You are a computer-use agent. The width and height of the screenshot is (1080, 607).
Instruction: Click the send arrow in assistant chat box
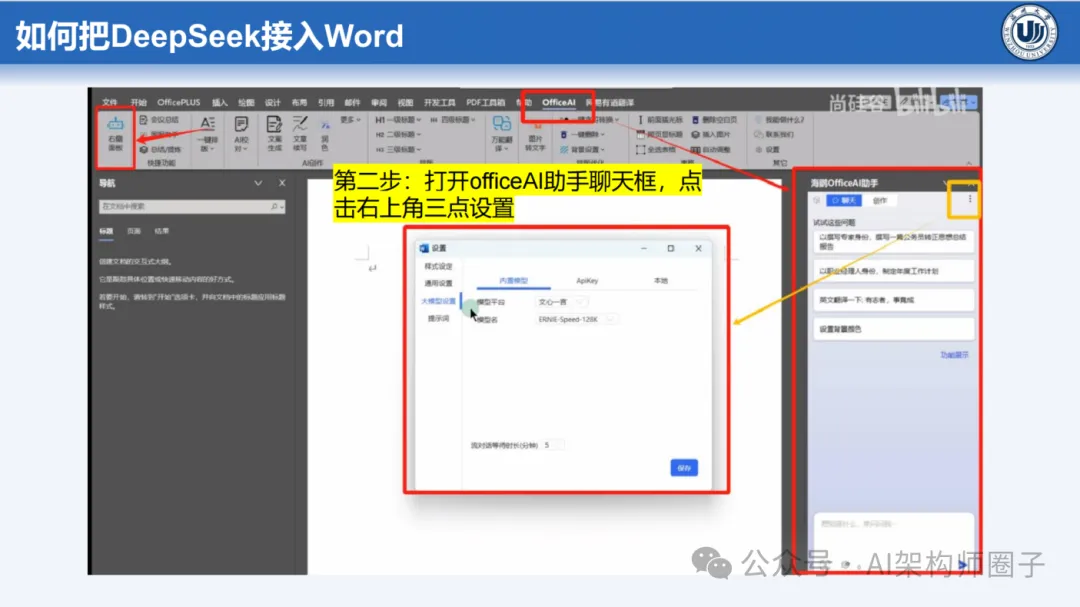[963, 565]
